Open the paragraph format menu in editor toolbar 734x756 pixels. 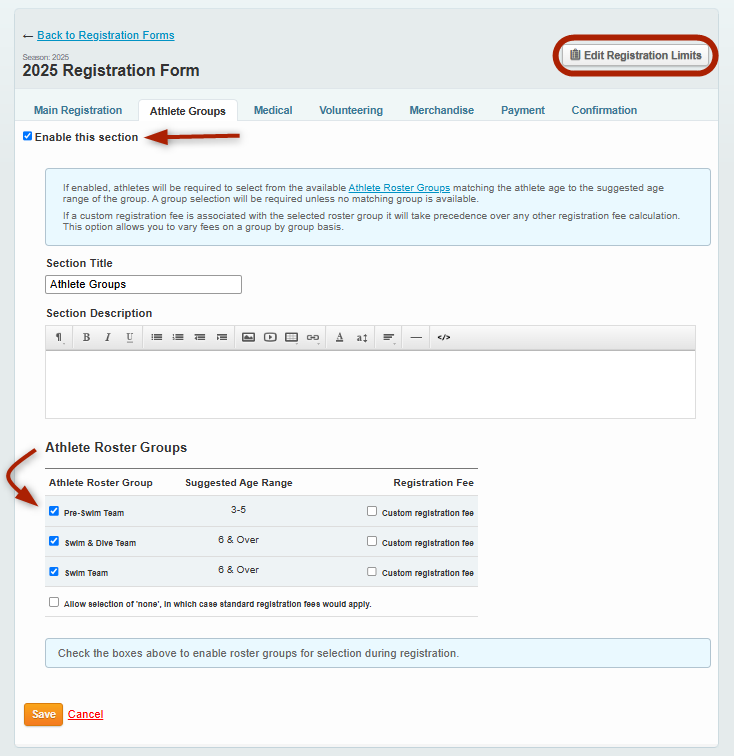click(x=59, y=338)
